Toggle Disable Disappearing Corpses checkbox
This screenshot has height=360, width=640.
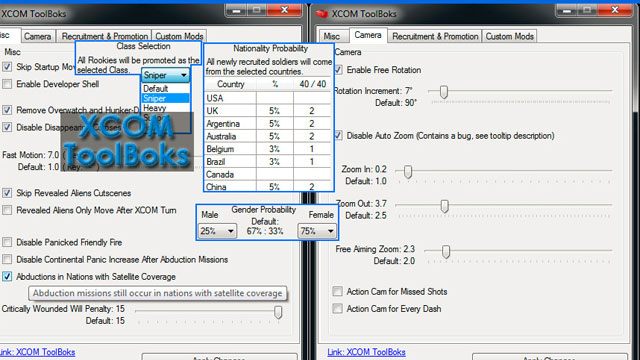pyautogui.click(x=7, y=127)
